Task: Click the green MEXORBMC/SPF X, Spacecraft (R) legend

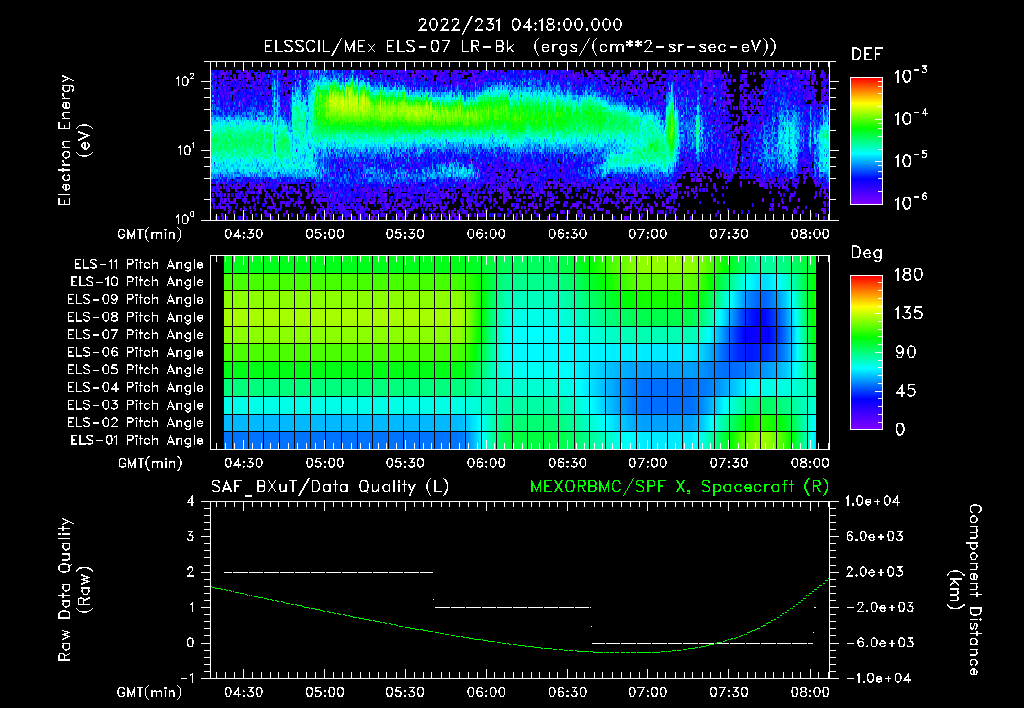Action: click(x=679, y=487)
